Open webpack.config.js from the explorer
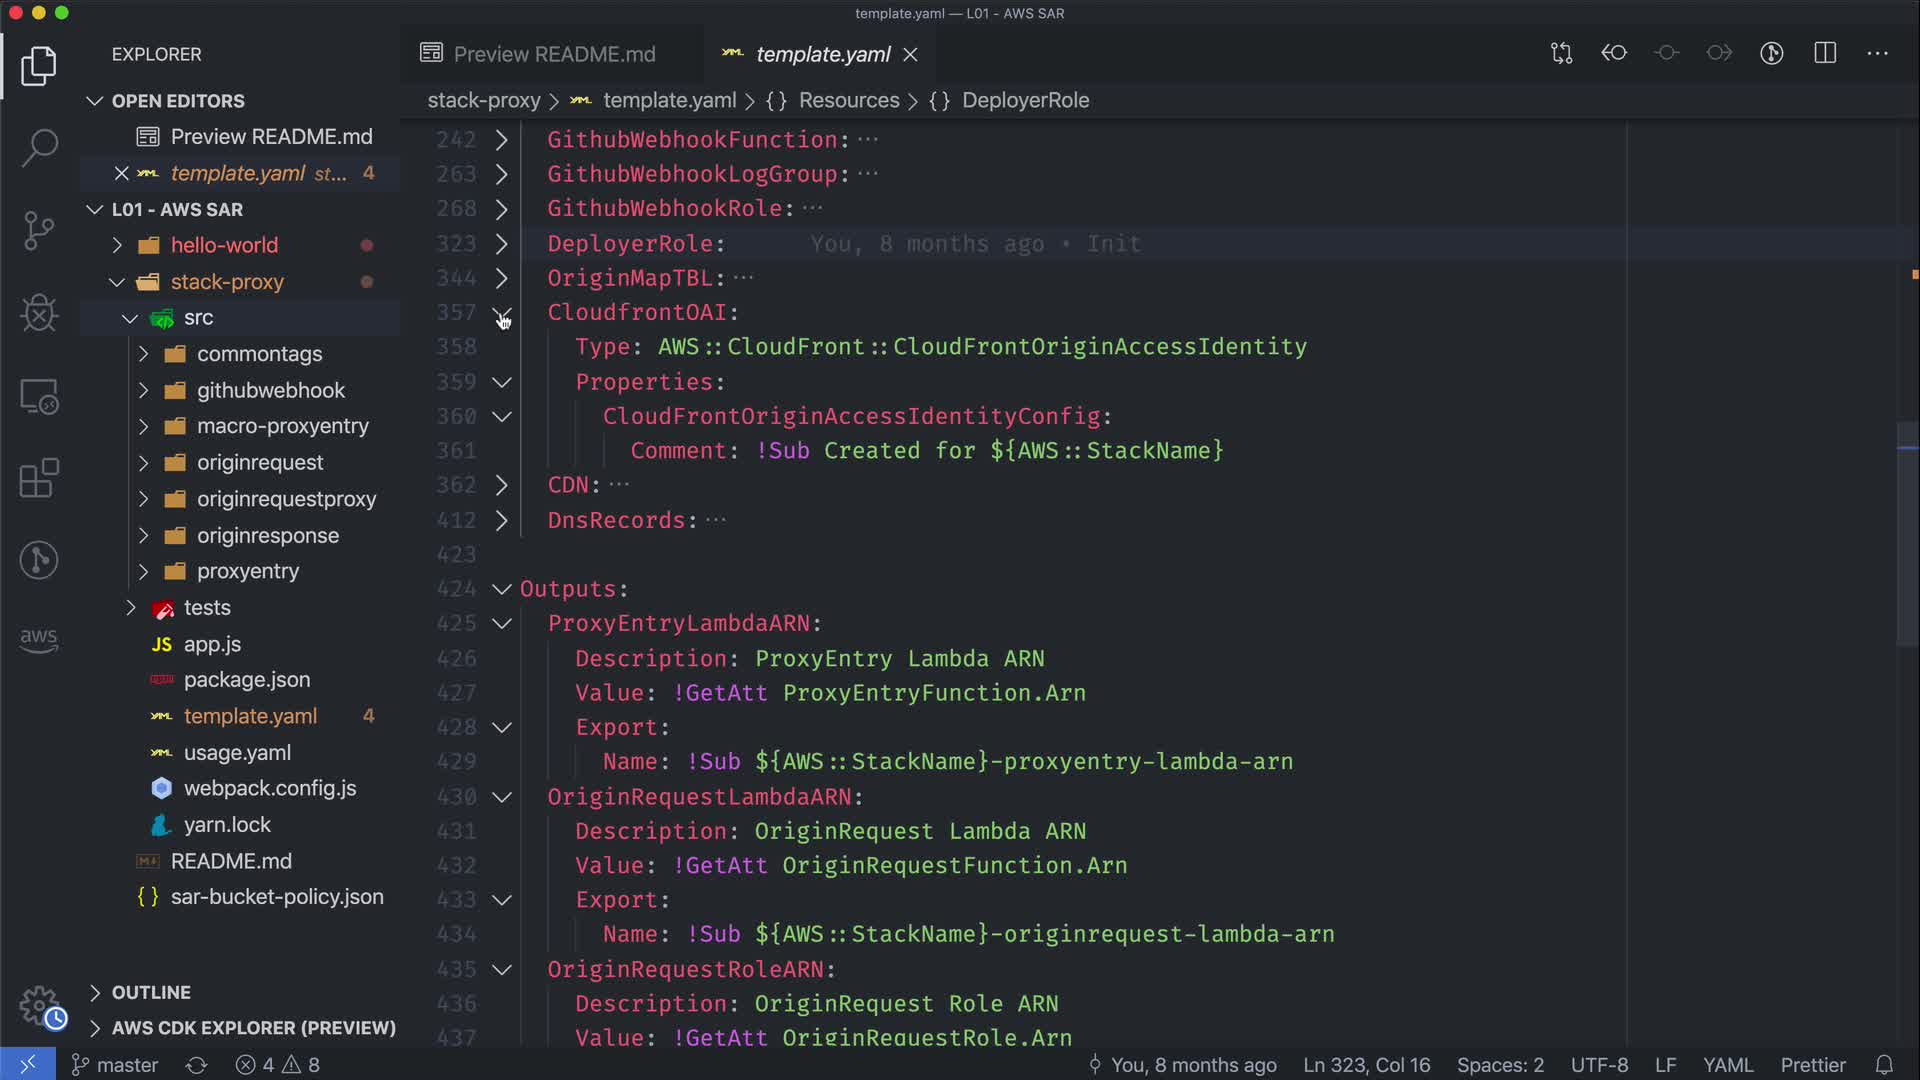This screenshot has height=1080, width=1920. [269, 788]
